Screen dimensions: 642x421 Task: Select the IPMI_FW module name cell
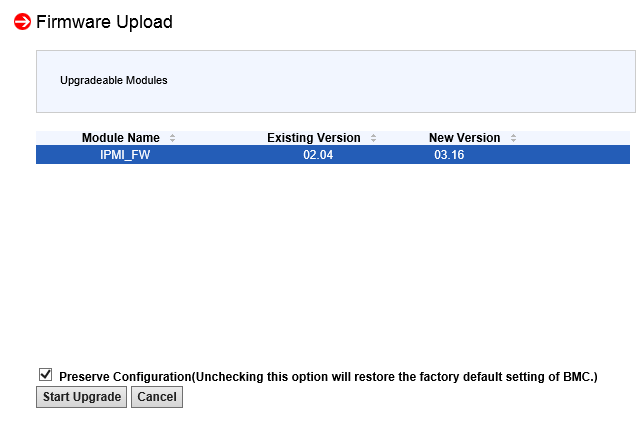point(125,155)
